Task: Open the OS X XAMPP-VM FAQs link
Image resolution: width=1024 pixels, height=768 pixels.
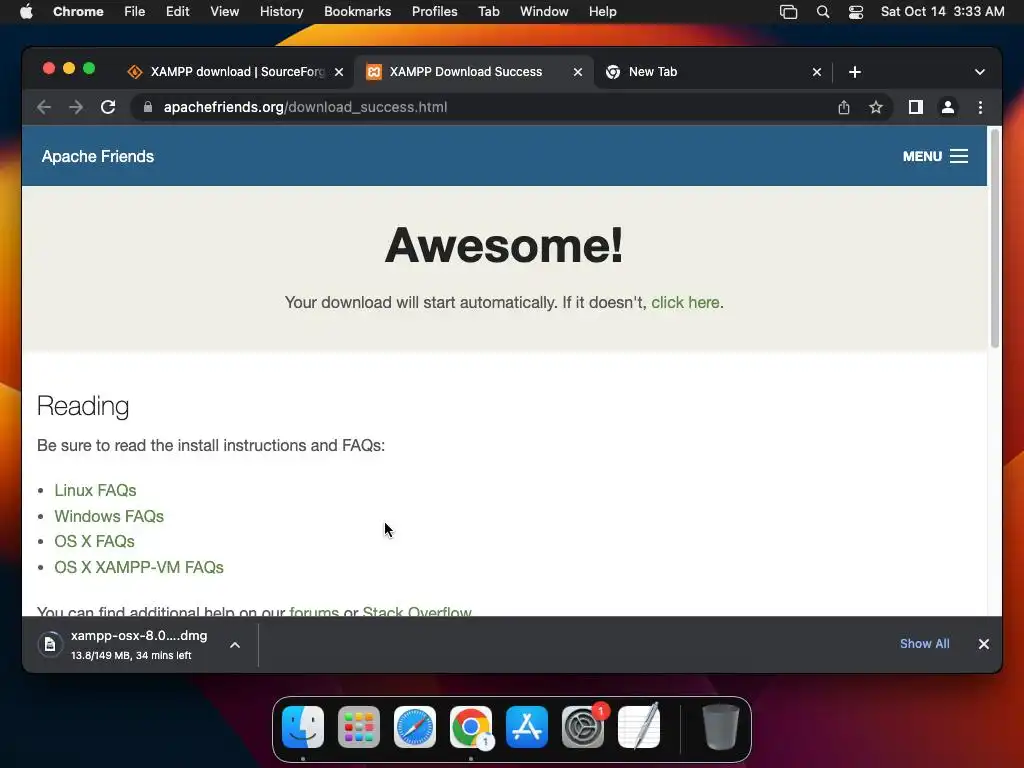Action: [139, 568]
